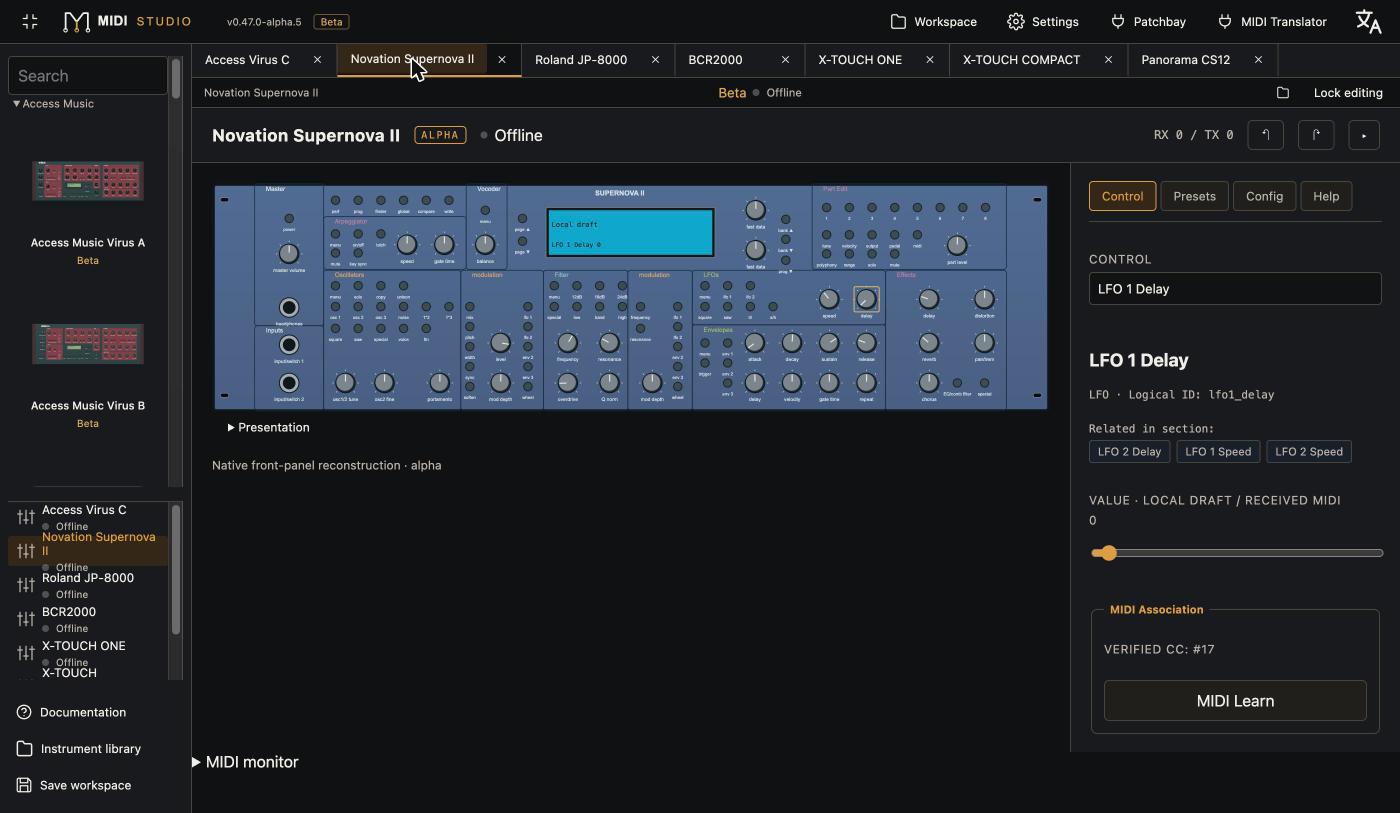Click the fader icon for BCR2000 device

tap(25, 619)
